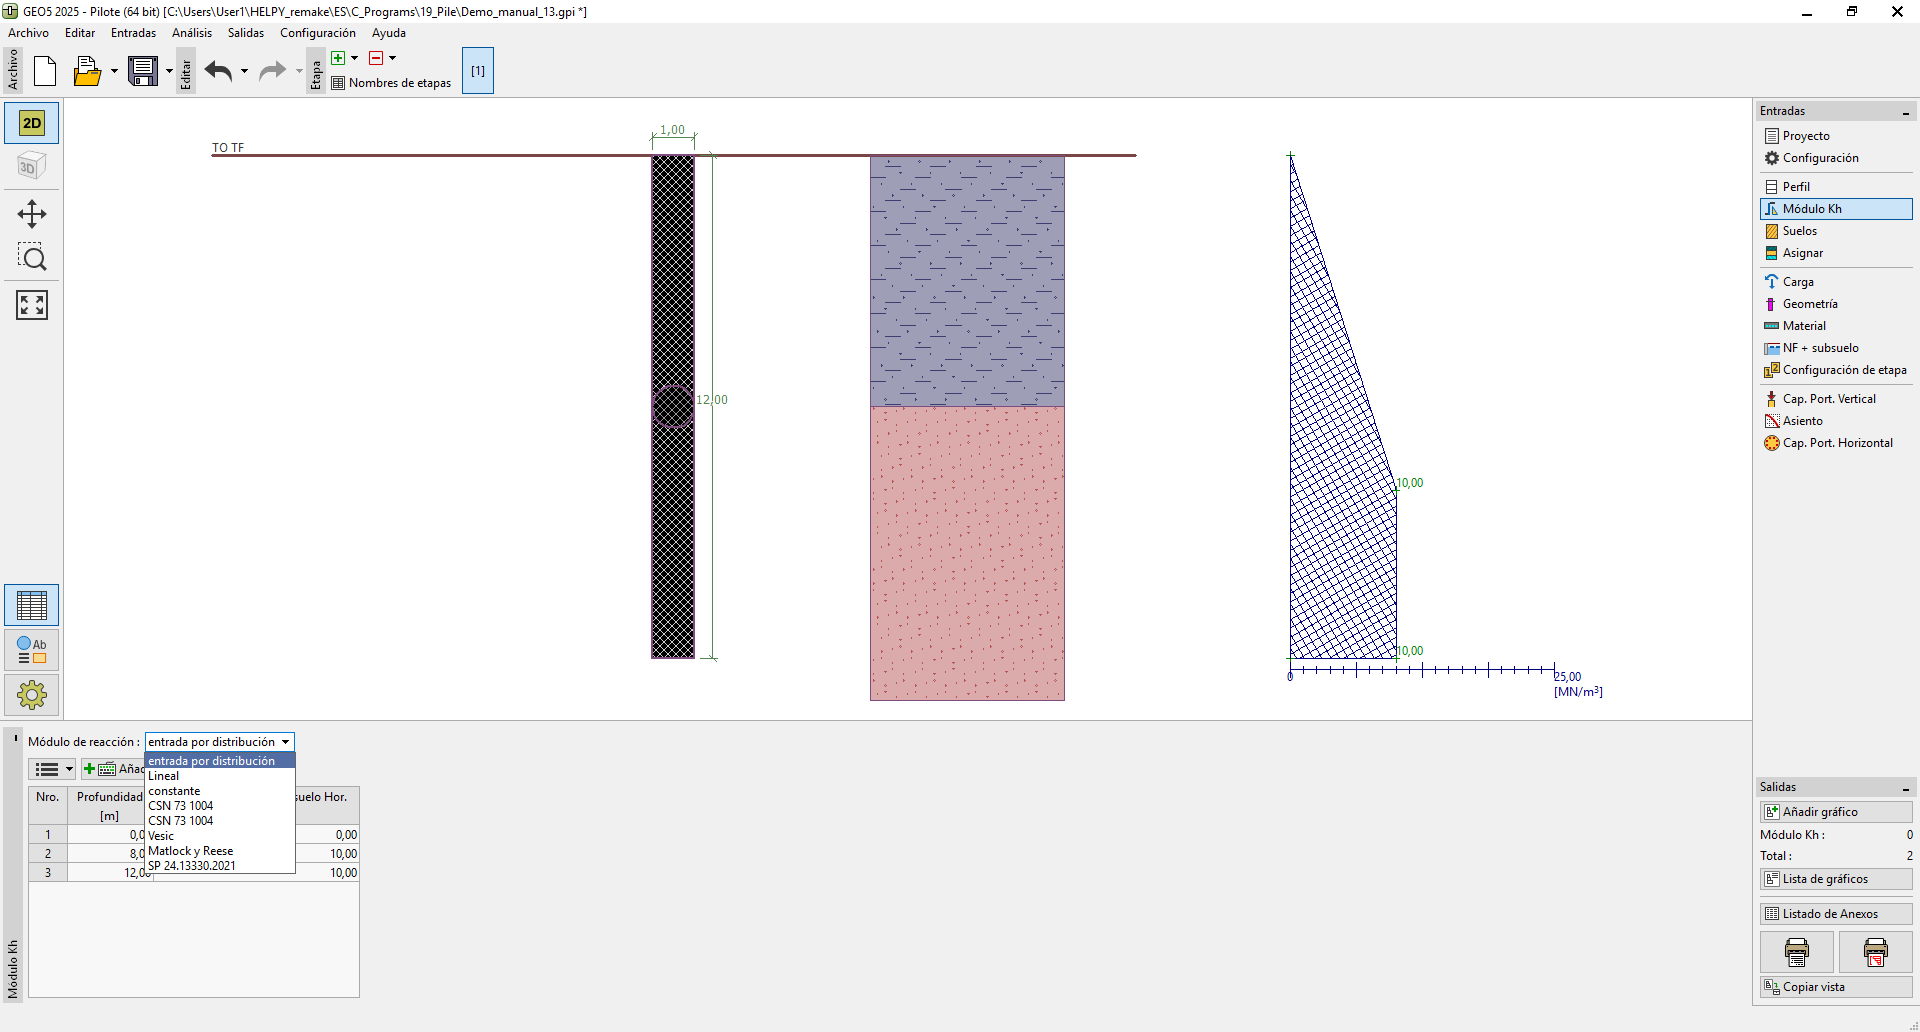Click the add stage green plus icon
1920x1032 pixels.
pos(338,58)
